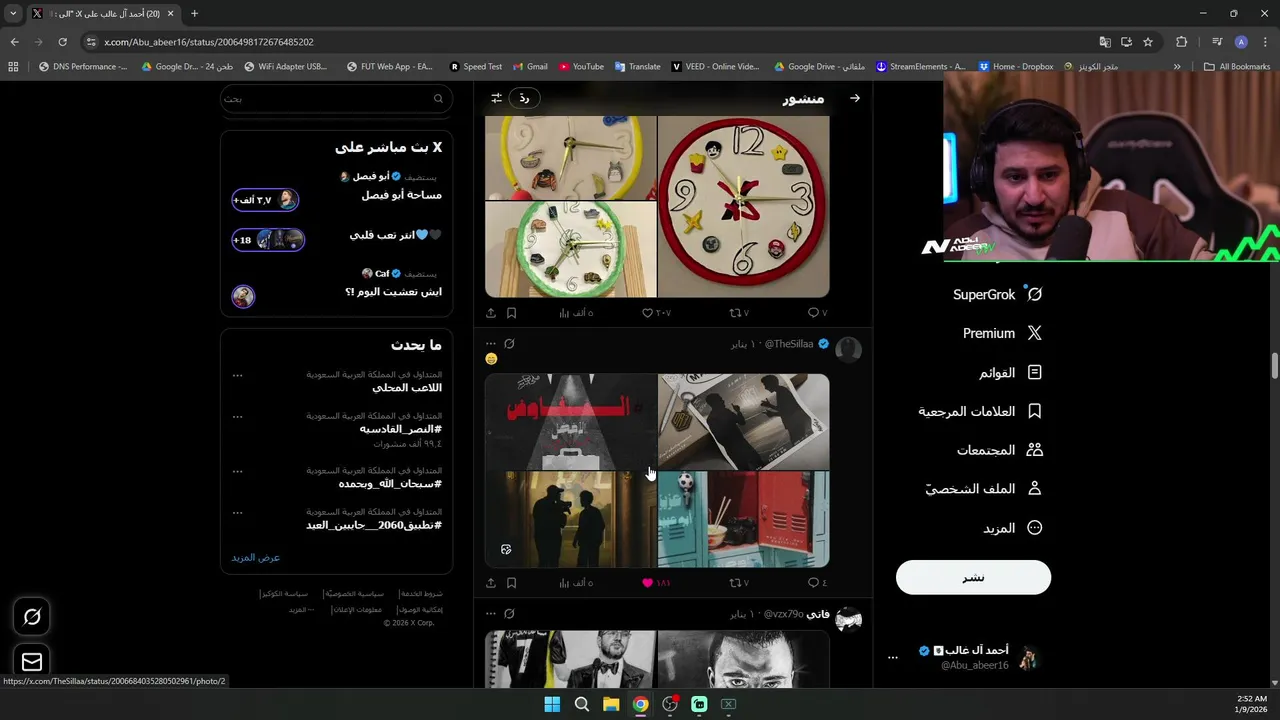Open account menu dots beside Abu_abeer16
The image size is (1280, 720).
tap(893, 658)
